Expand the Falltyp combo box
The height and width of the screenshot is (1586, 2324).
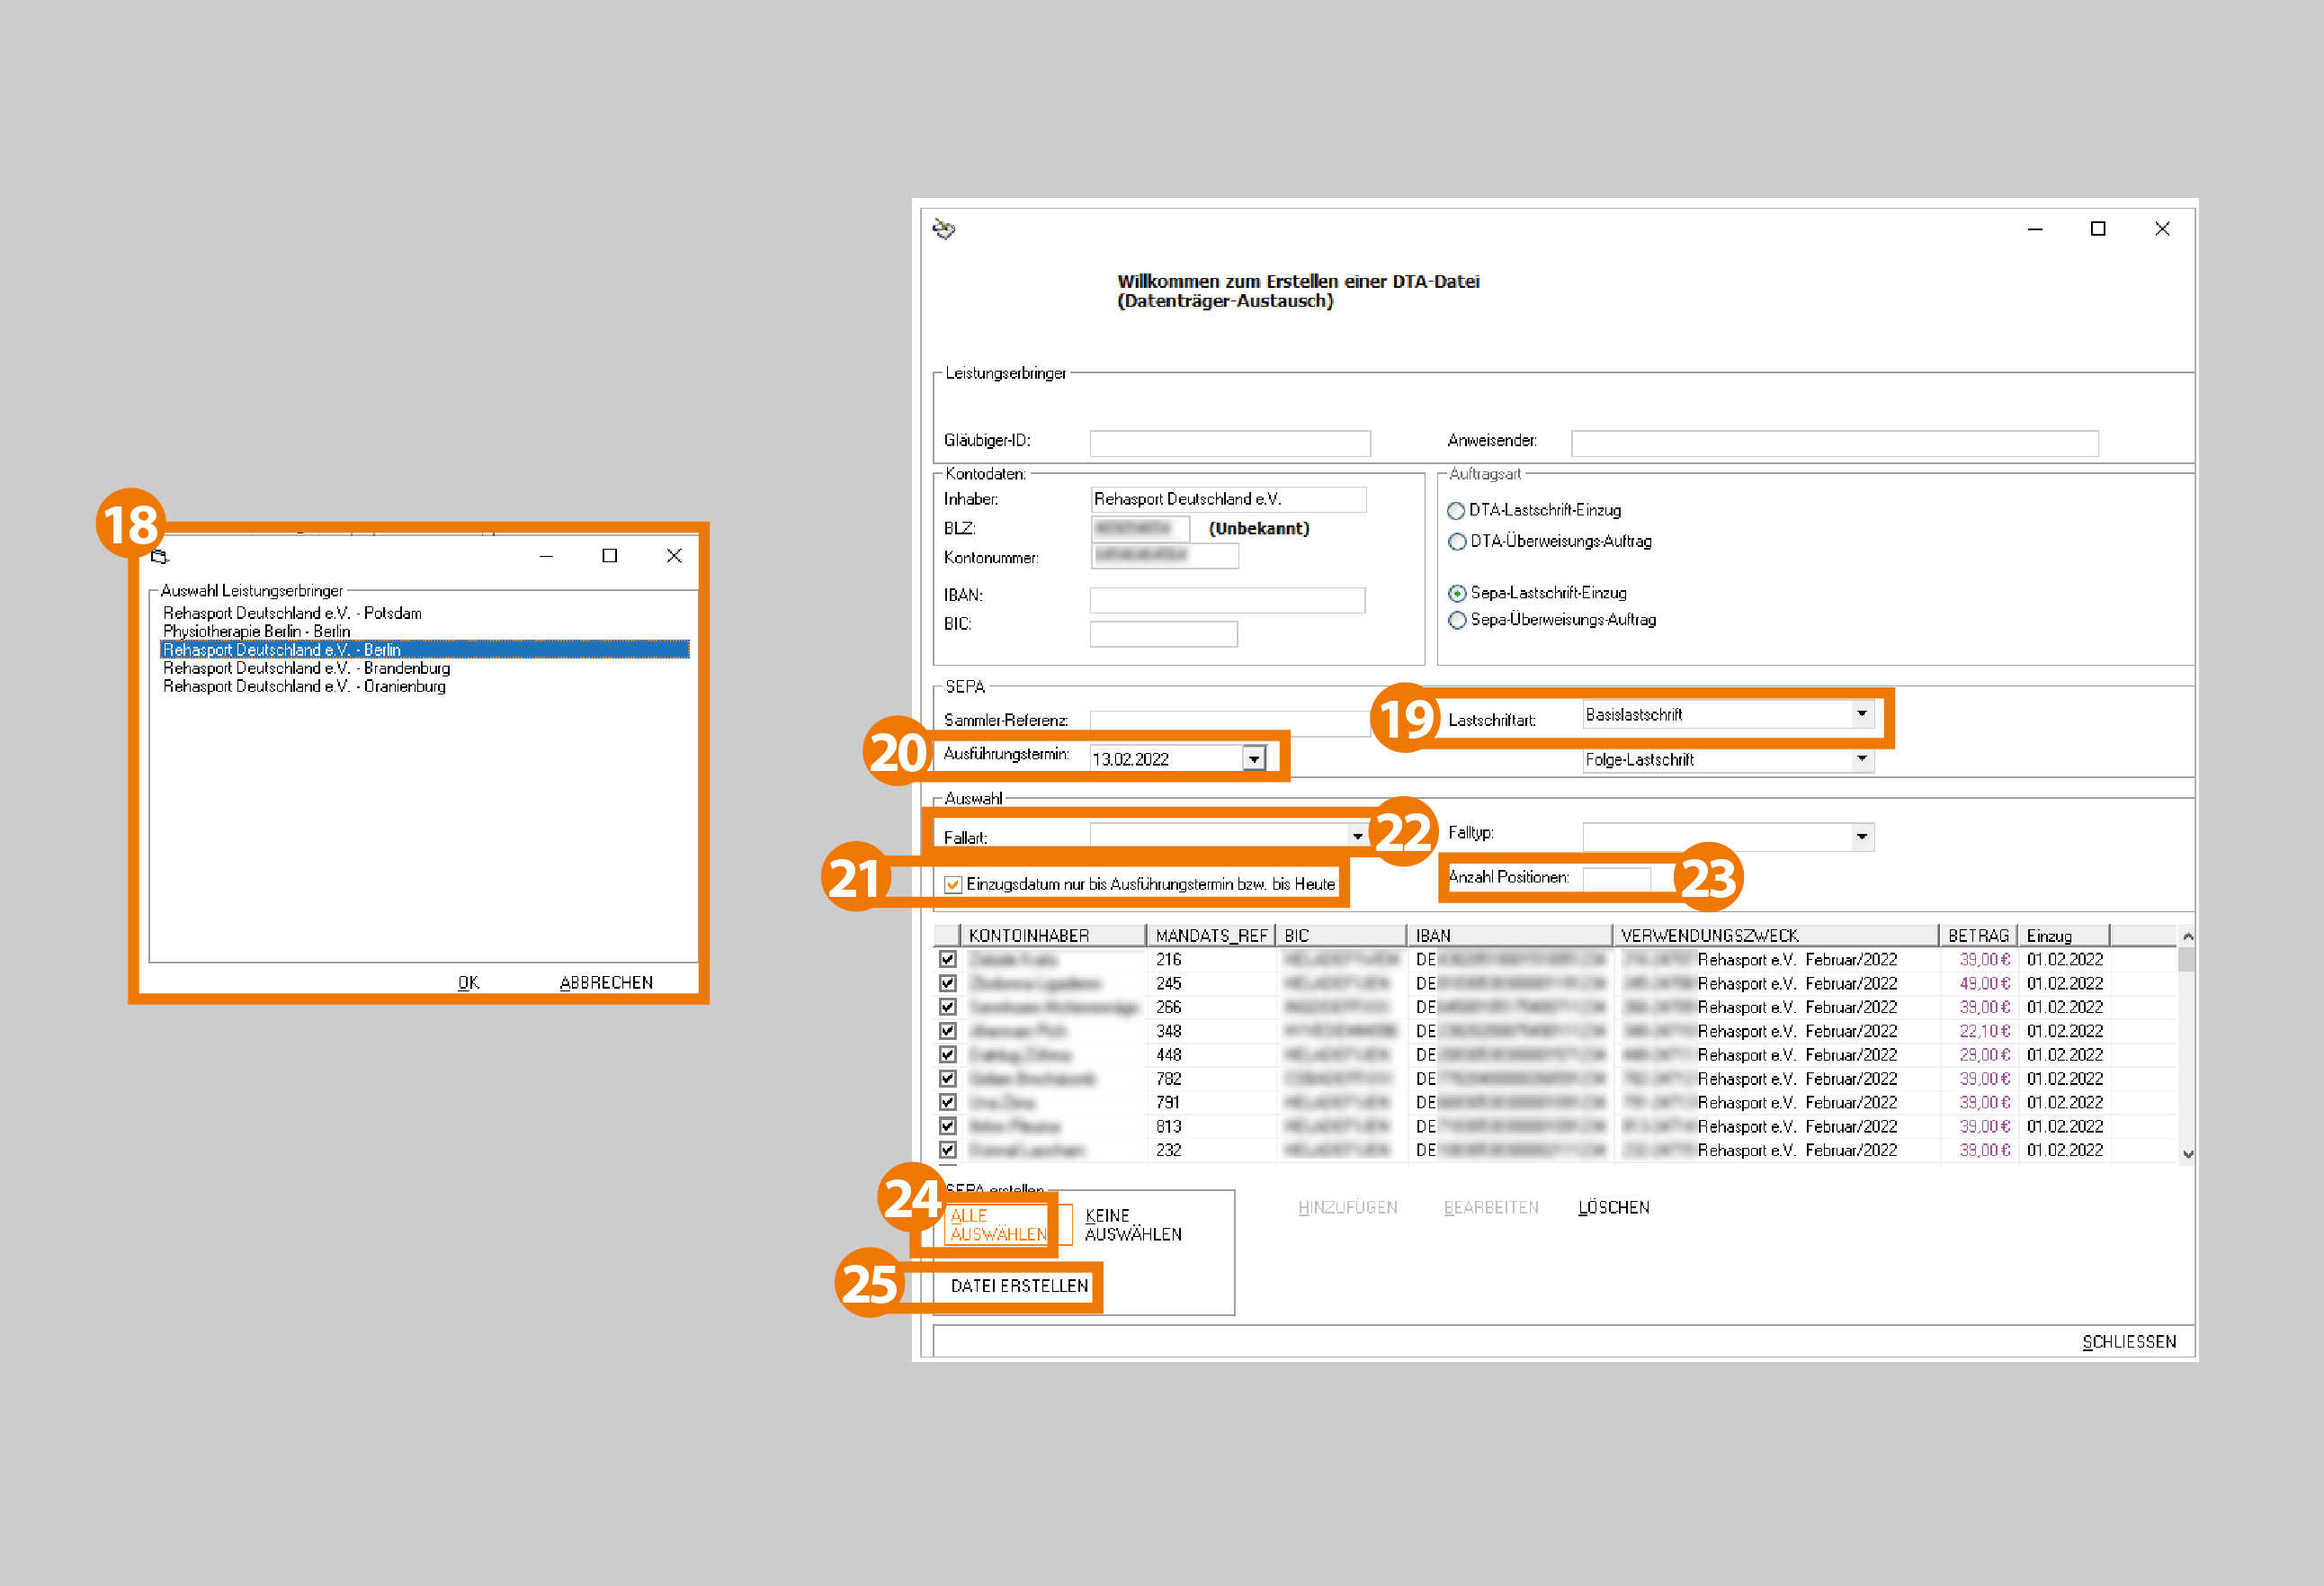pyautogui.click(x=1861, y=836)
